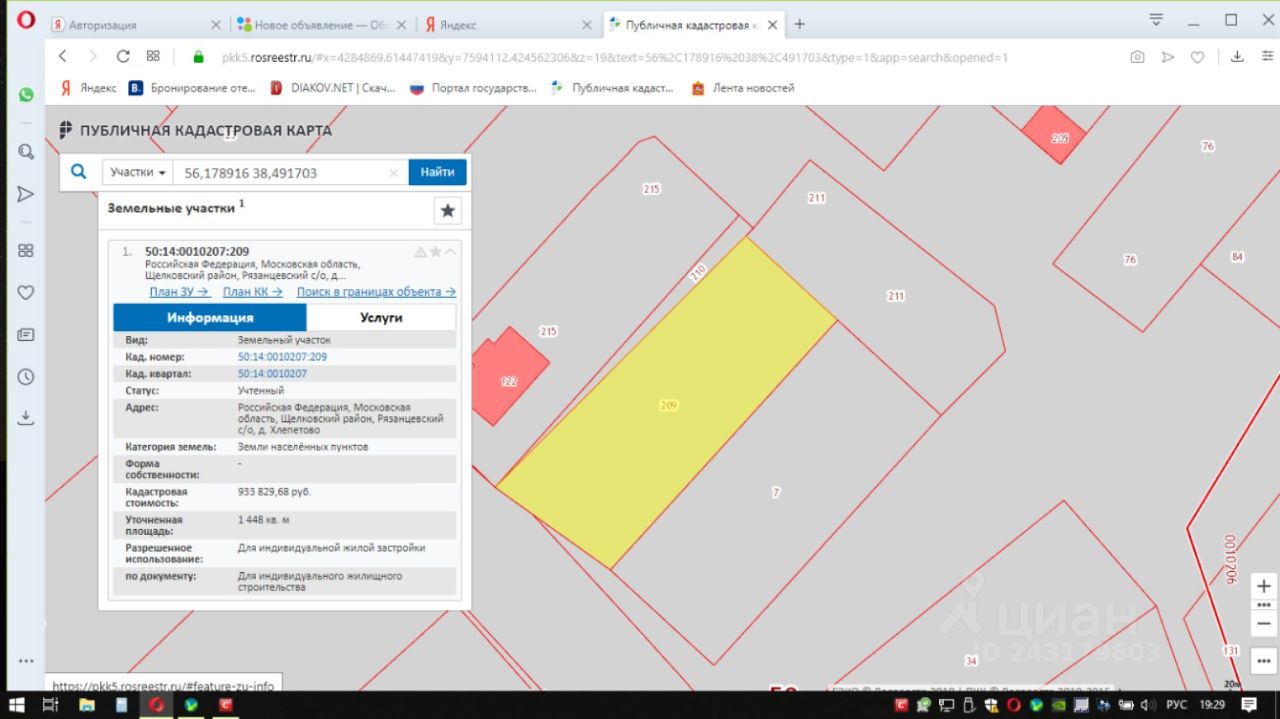The width and height of the screenshot is (1280, 719).
Task: Switch to the Услуги tab
Action: [x=381, y=317]
